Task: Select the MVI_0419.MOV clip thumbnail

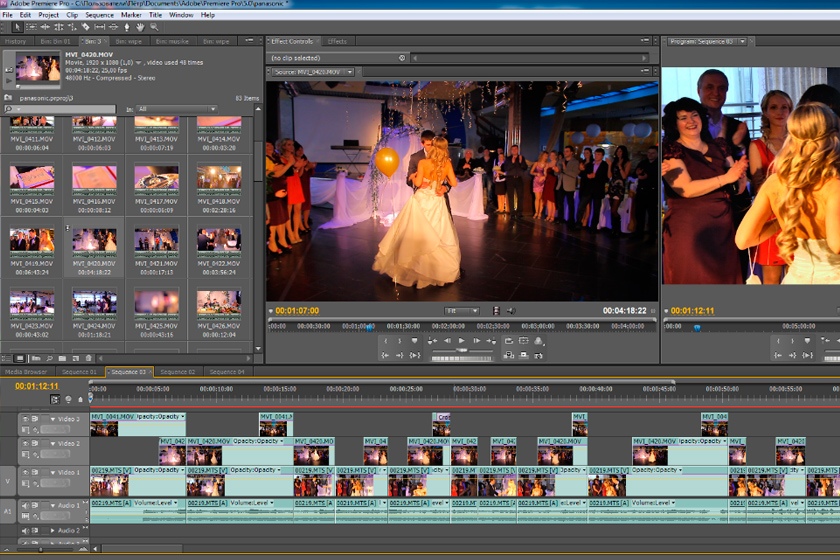Action: (32, 240)
